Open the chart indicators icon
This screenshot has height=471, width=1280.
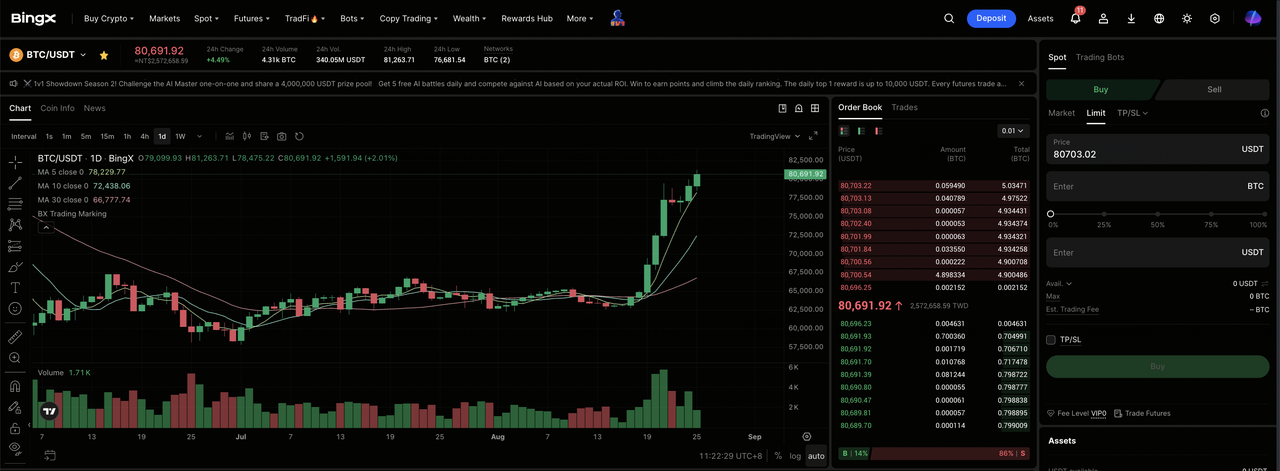(x=229, y=136)
